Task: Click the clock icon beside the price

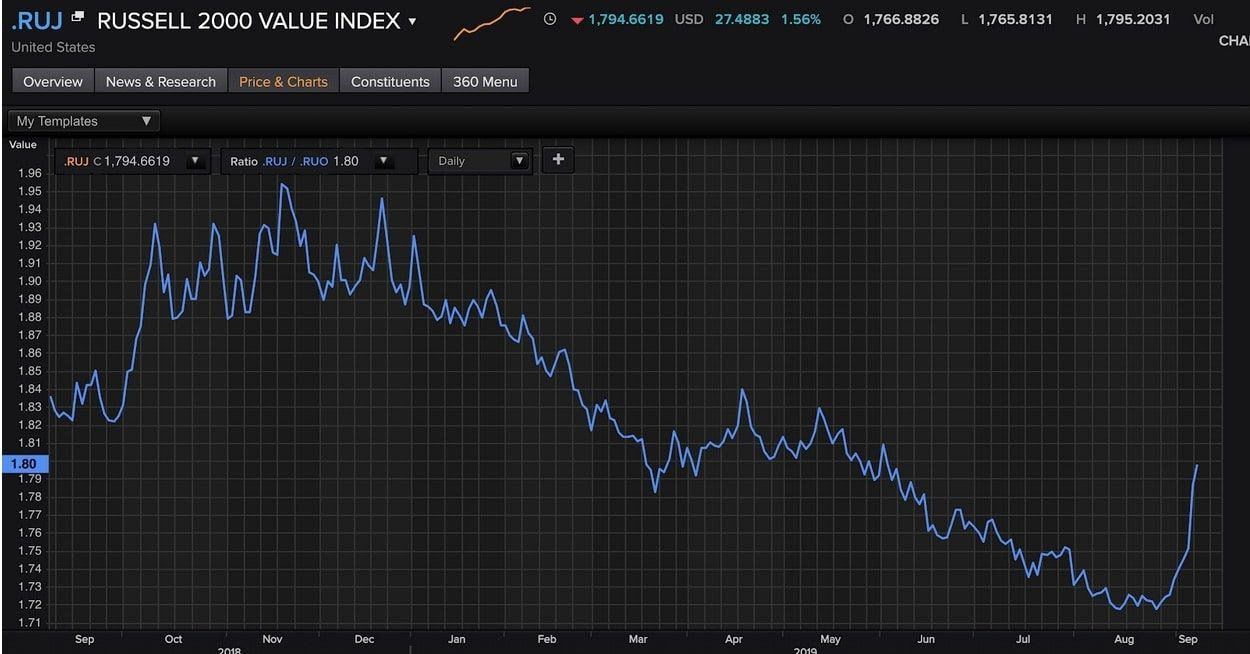Action: [550, 19]
